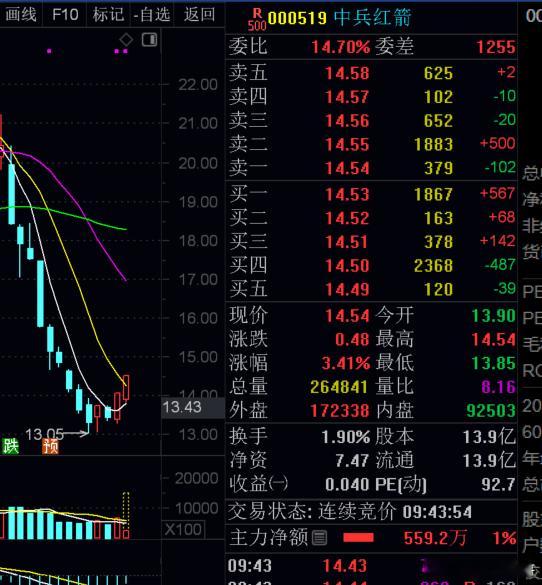Select 买三 price 14.51 row
This screenshot has height=585, width=542.
click(x=372, y=242)
